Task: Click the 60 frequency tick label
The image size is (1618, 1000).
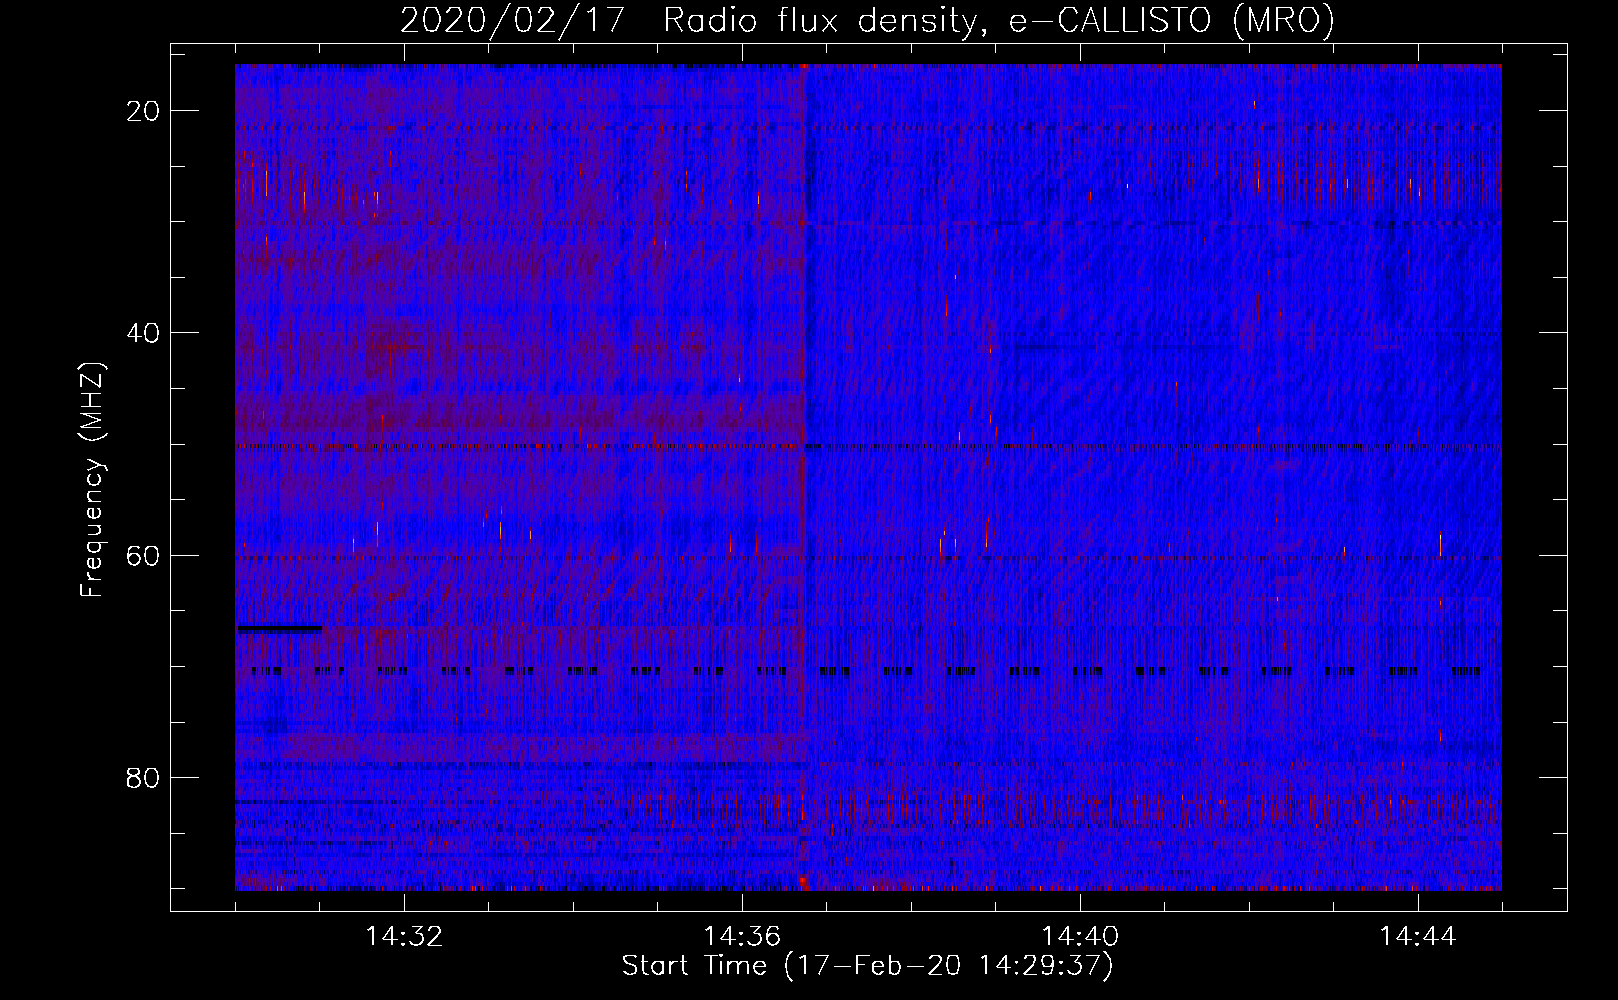Action: 144,555
